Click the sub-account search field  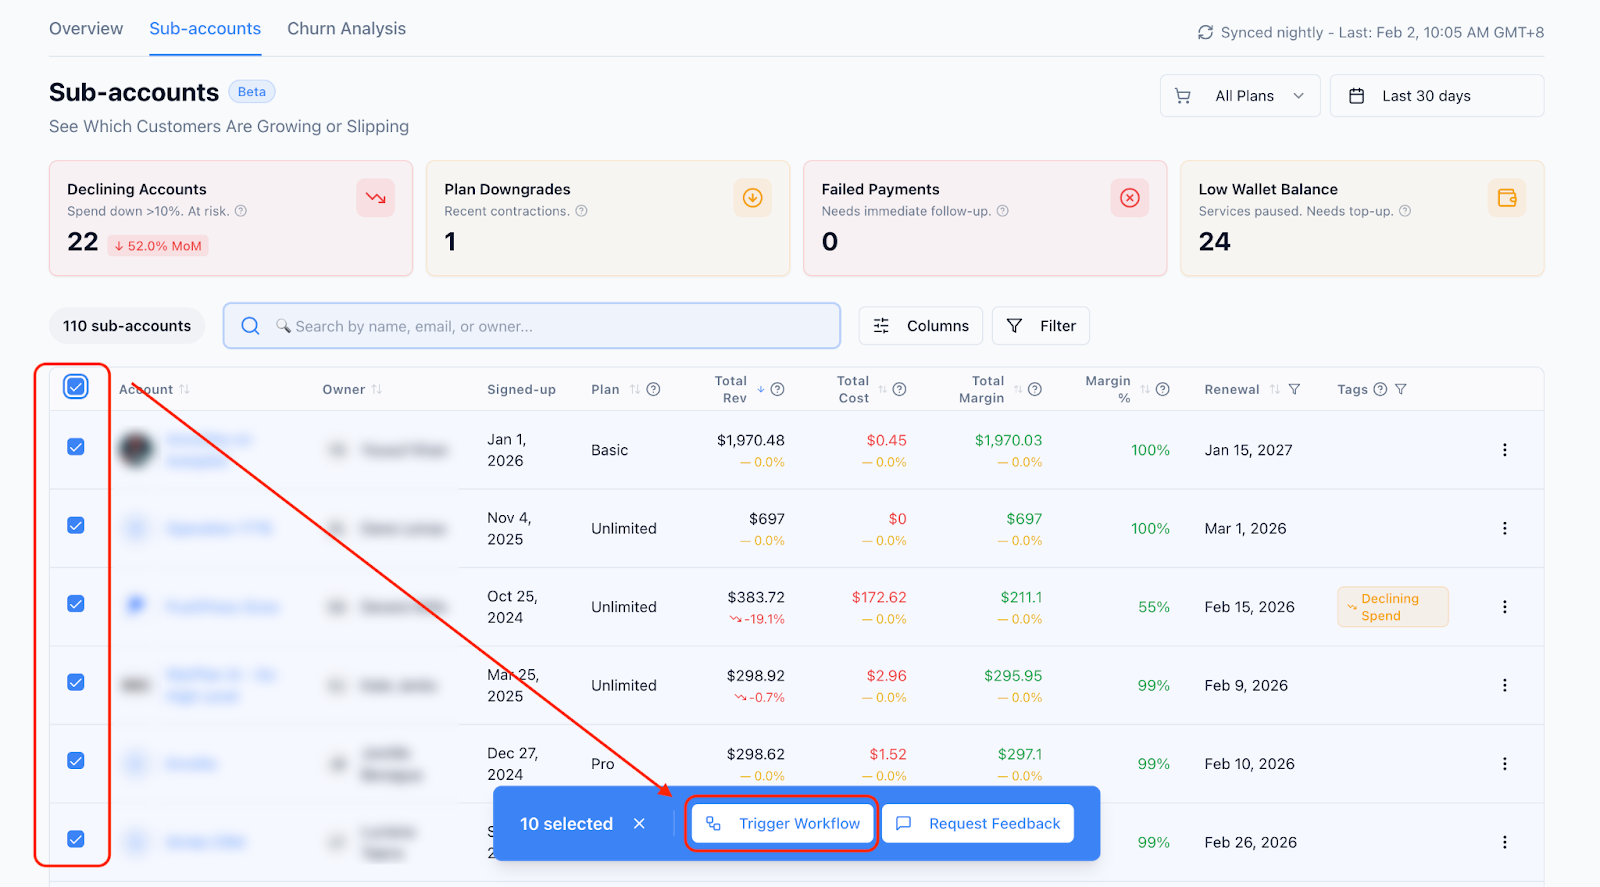pos(531,326)
